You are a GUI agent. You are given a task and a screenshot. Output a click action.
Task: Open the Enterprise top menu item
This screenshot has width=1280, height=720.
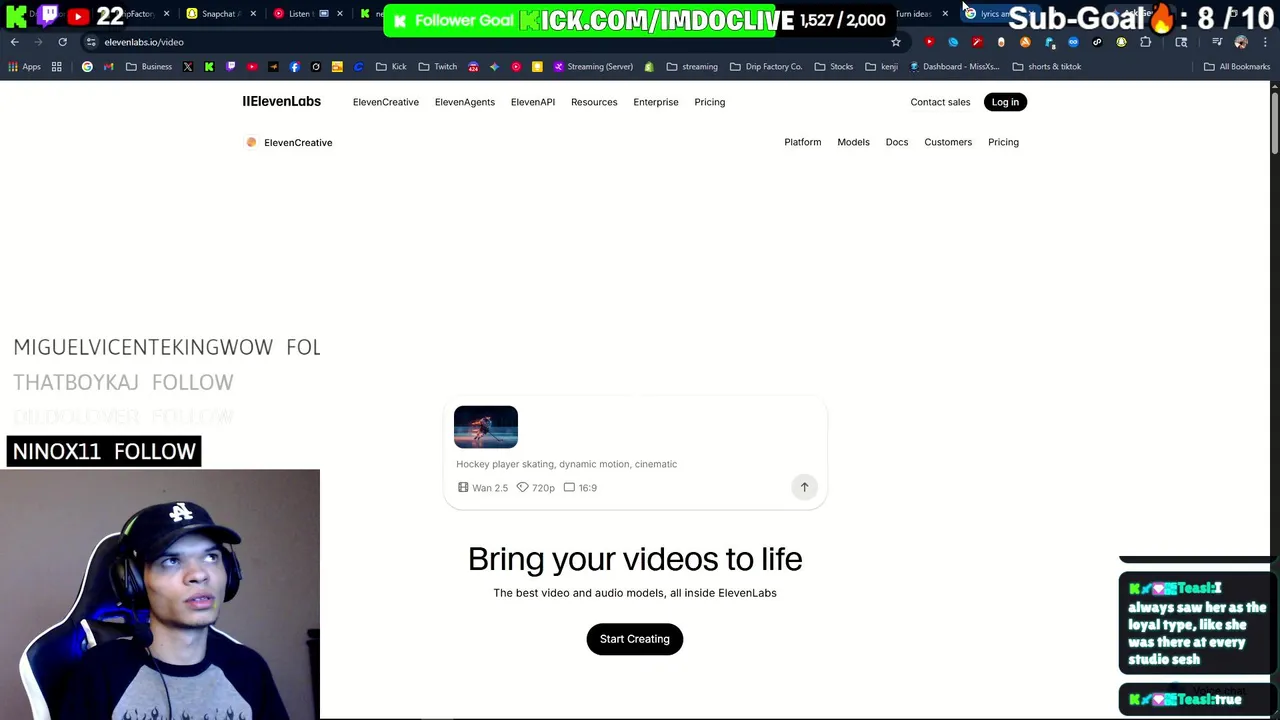656,102
